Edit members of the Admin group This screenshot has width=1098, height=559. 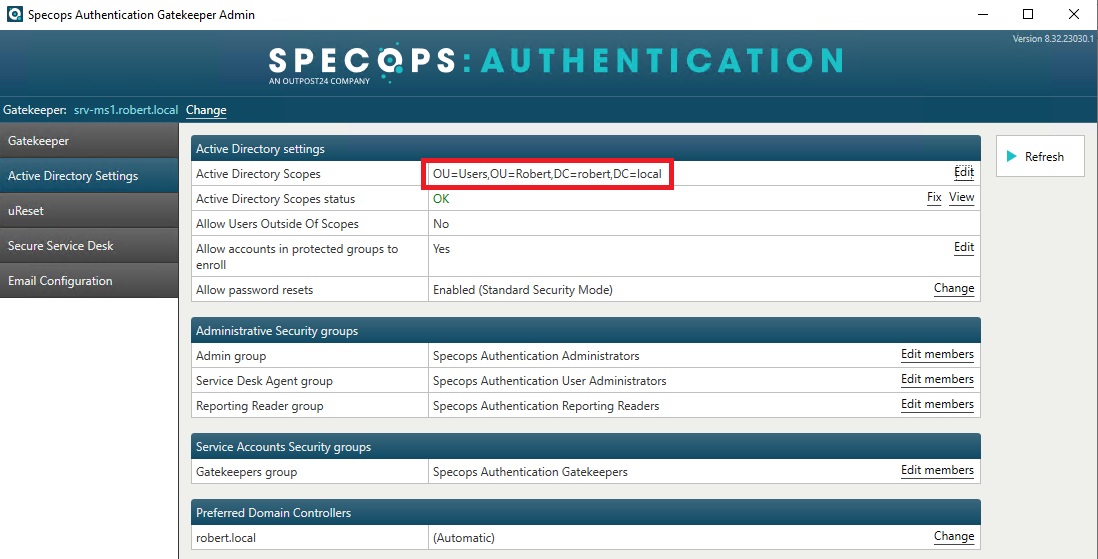click(x=937, y=354)
